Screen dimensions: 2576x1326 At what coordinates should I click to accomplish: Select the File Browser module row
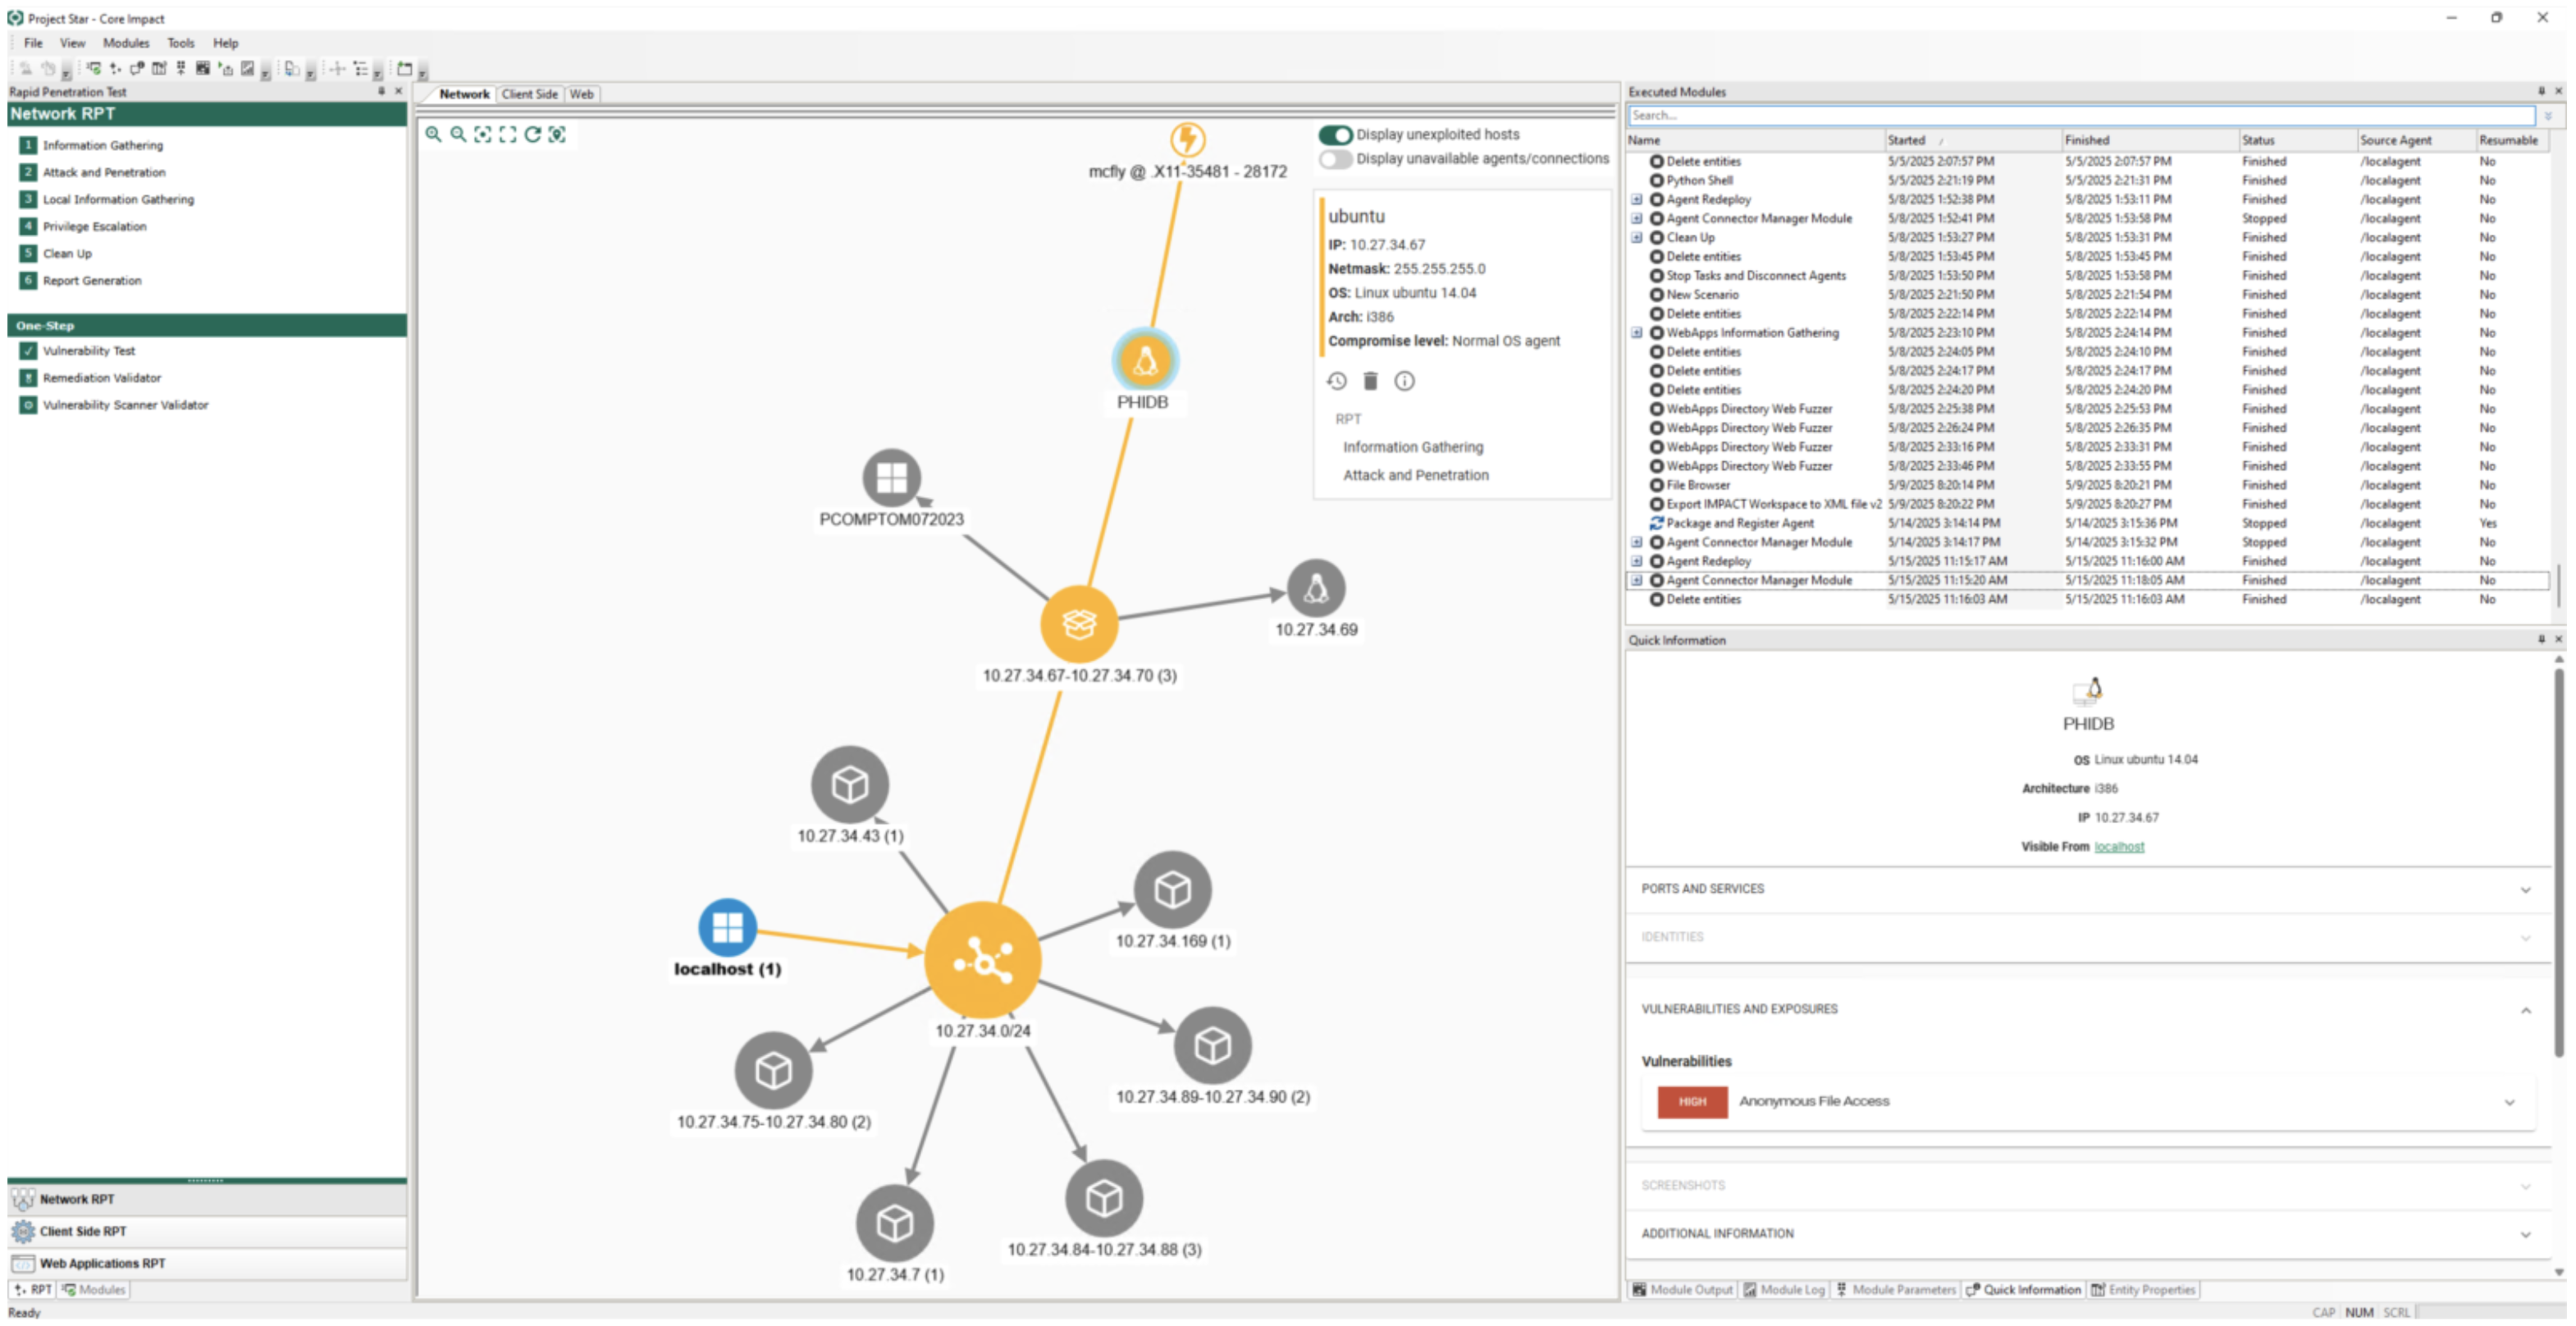pyautogui.click(x=2088, y=486)
